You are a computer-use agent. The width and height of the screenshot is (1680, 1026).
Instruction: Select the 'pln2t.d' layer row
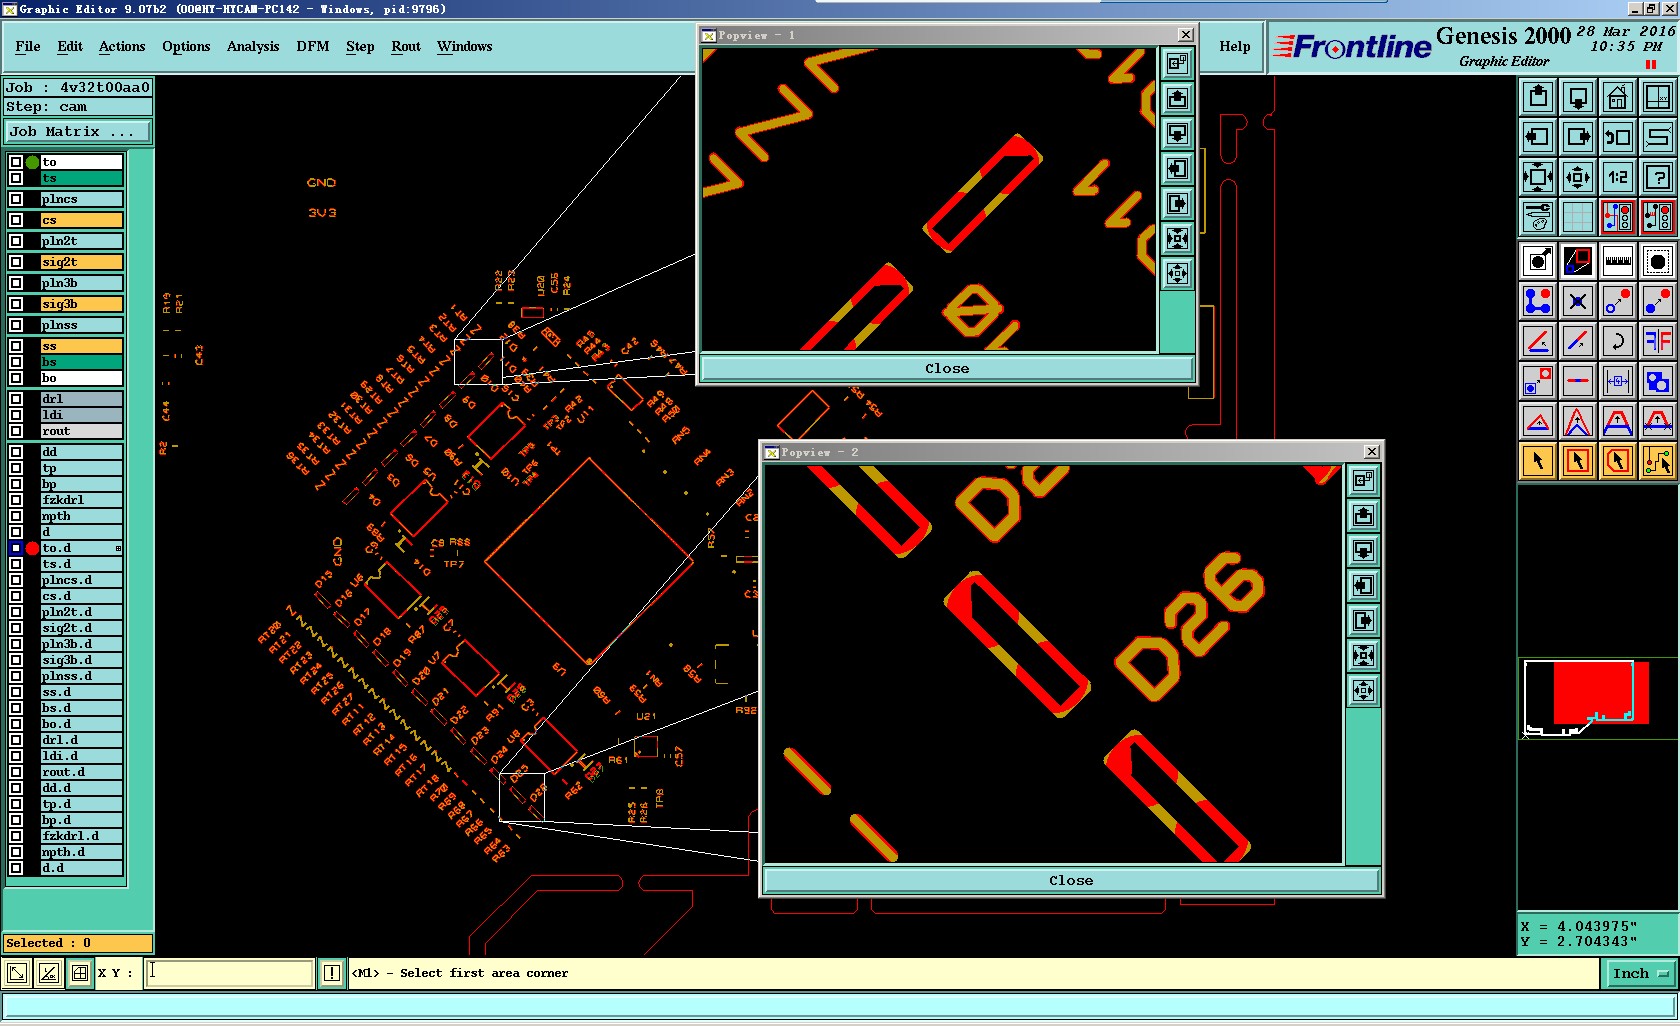(x=81, y=612)
